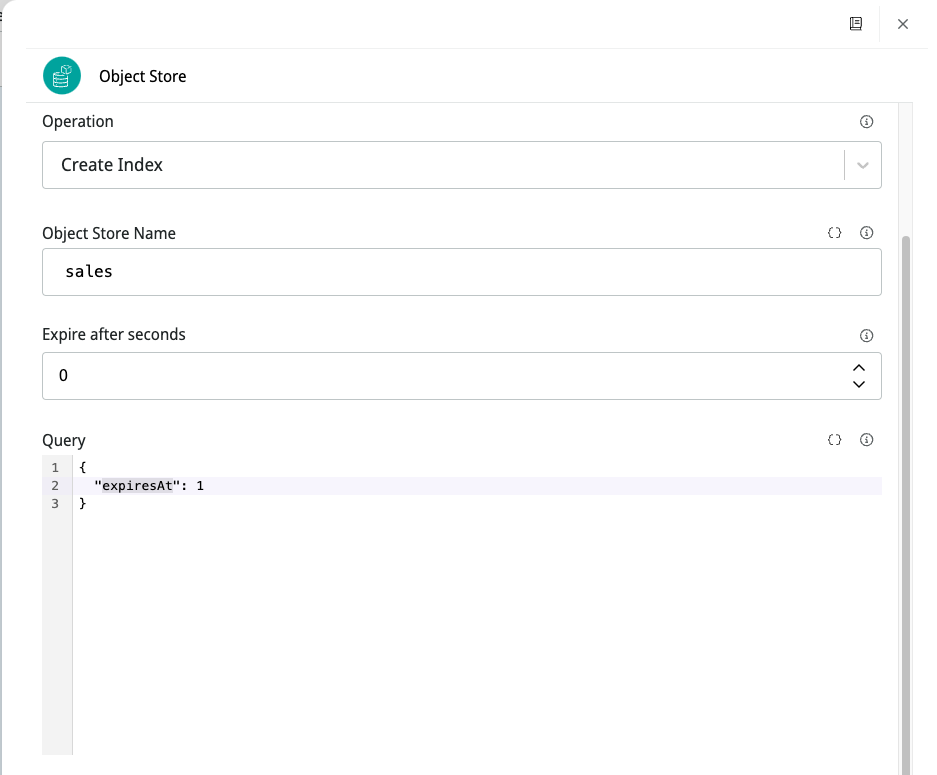Show info for Object Store Name
937x775 pixels.
coord(867,233)
